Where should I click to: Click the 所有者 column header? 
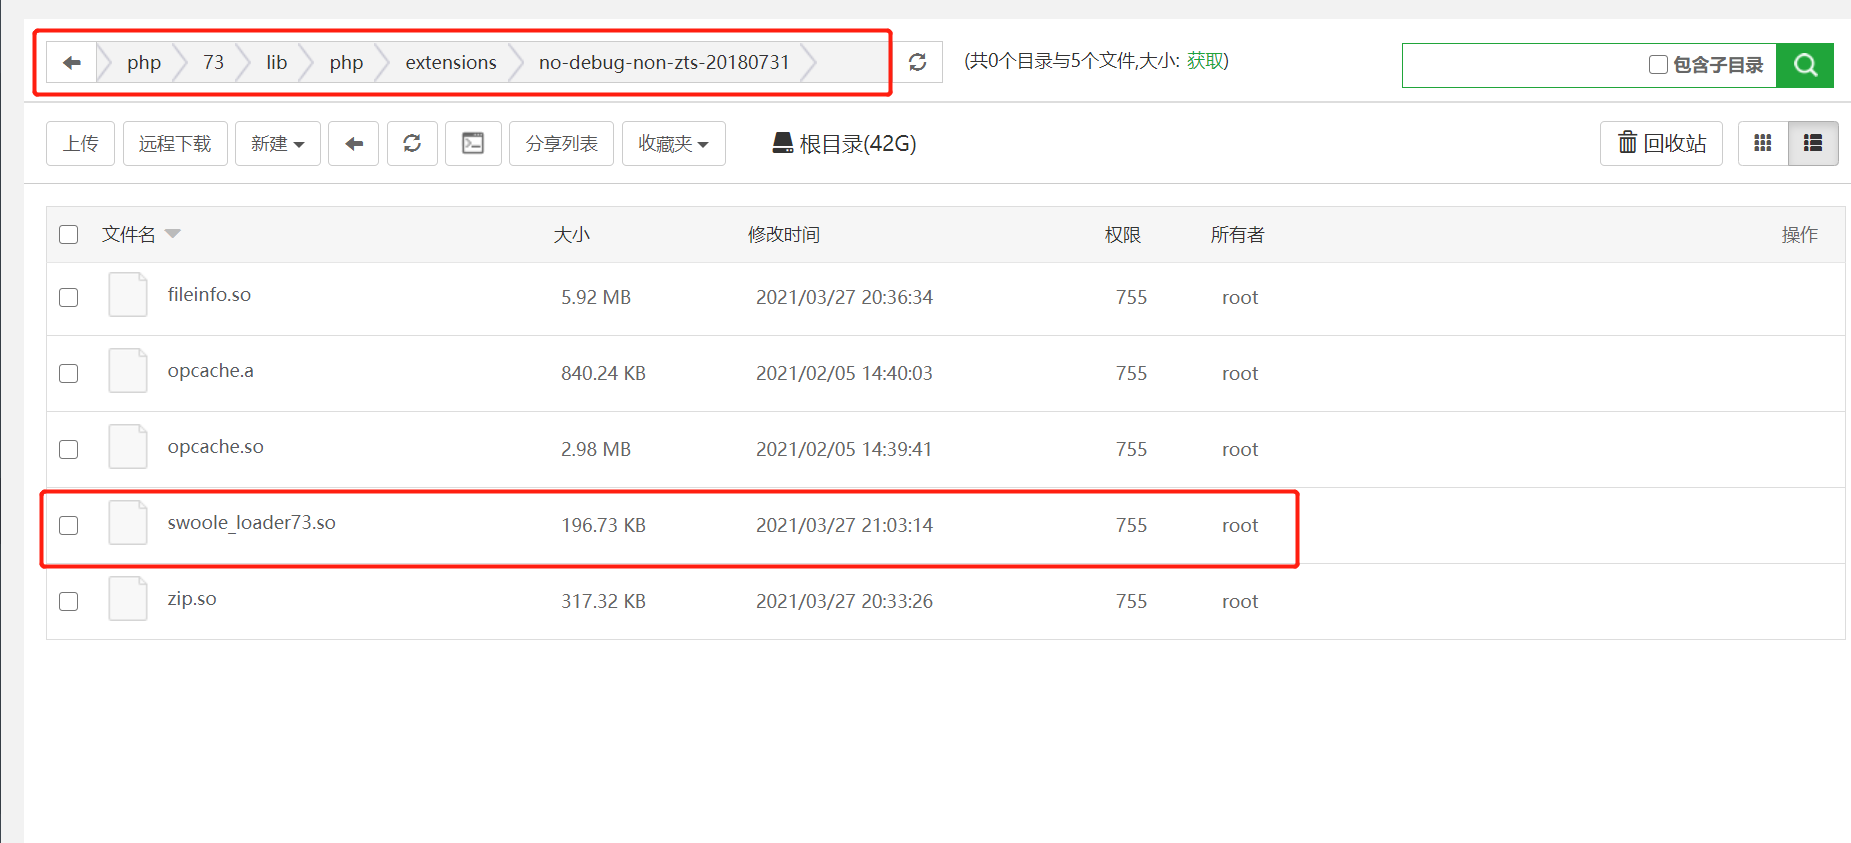(x=1238, y=235)
